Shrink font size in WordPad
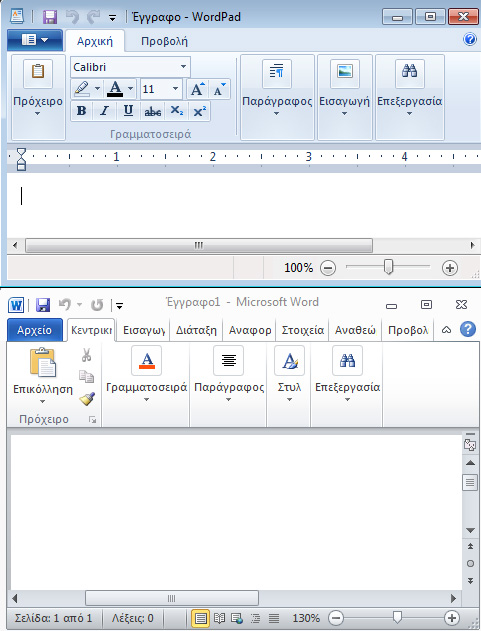The width and height of the screenshot is (481, 631). [x=220, y=89]
